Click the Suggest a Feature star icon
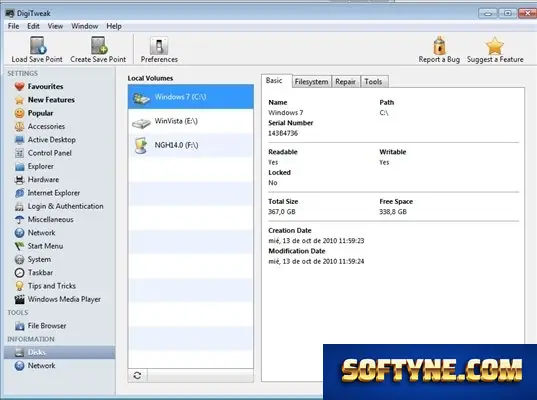The width and height of the screenshot is (537, 400). click(495, 46)
